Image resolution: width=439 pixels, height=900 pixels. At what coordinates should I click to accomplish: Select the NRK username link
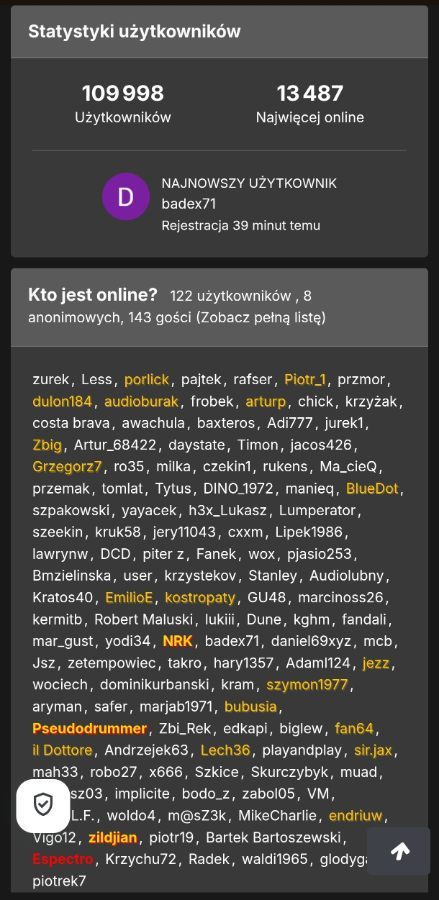(x=178, y=641)
